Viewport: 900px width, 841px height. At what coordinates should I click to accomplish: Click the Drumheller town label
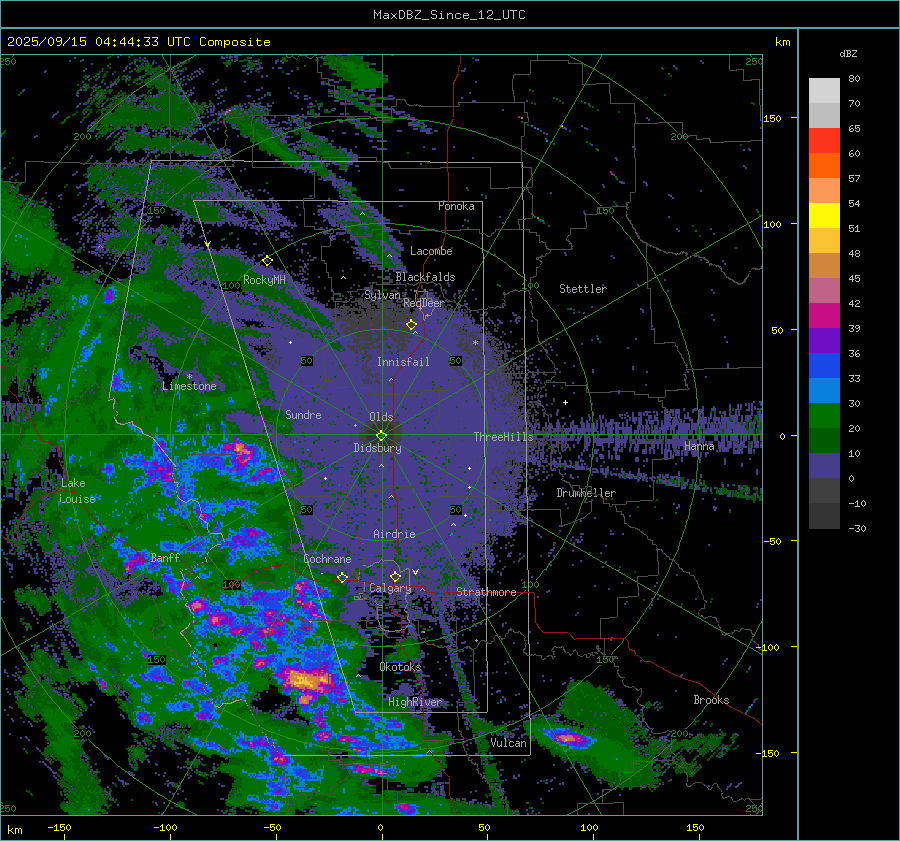coord(586,493)
